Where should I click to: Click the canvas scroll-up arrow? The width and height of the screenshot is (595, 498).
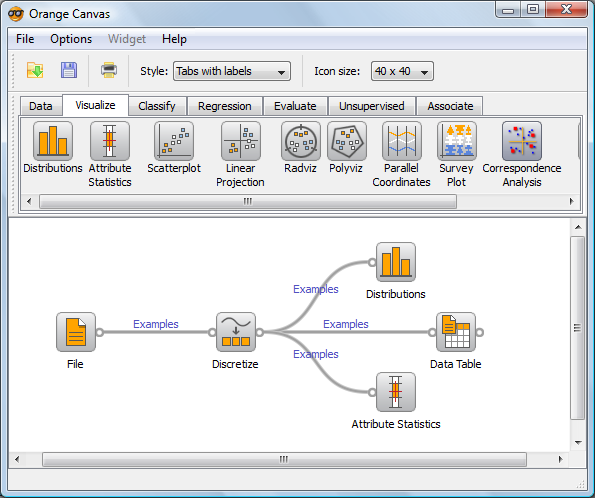(578, 227)
